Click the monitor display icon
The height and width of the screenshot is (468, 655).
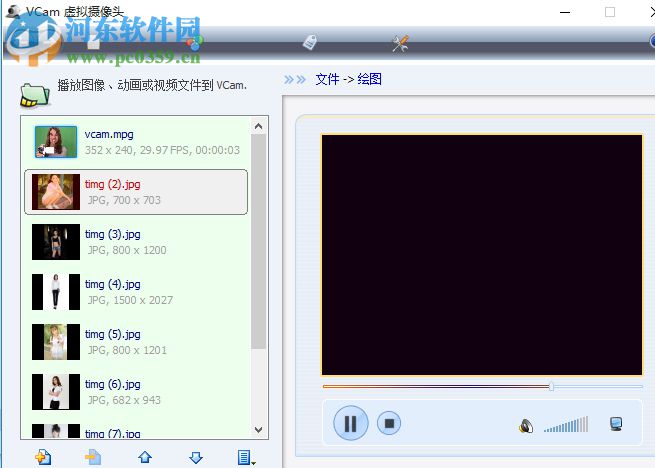(616, 424)
